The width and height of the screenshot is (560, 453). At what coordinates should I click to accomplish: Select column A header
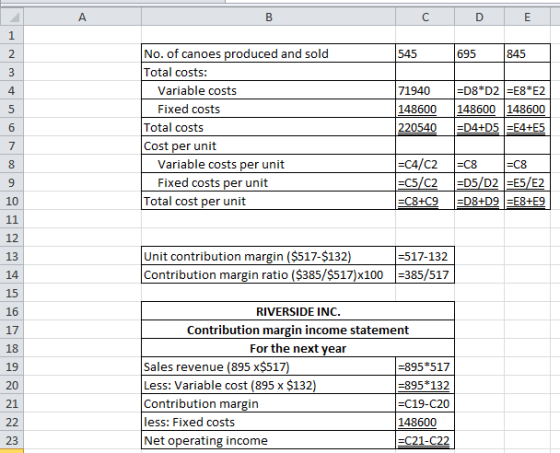tap(82, 17)
